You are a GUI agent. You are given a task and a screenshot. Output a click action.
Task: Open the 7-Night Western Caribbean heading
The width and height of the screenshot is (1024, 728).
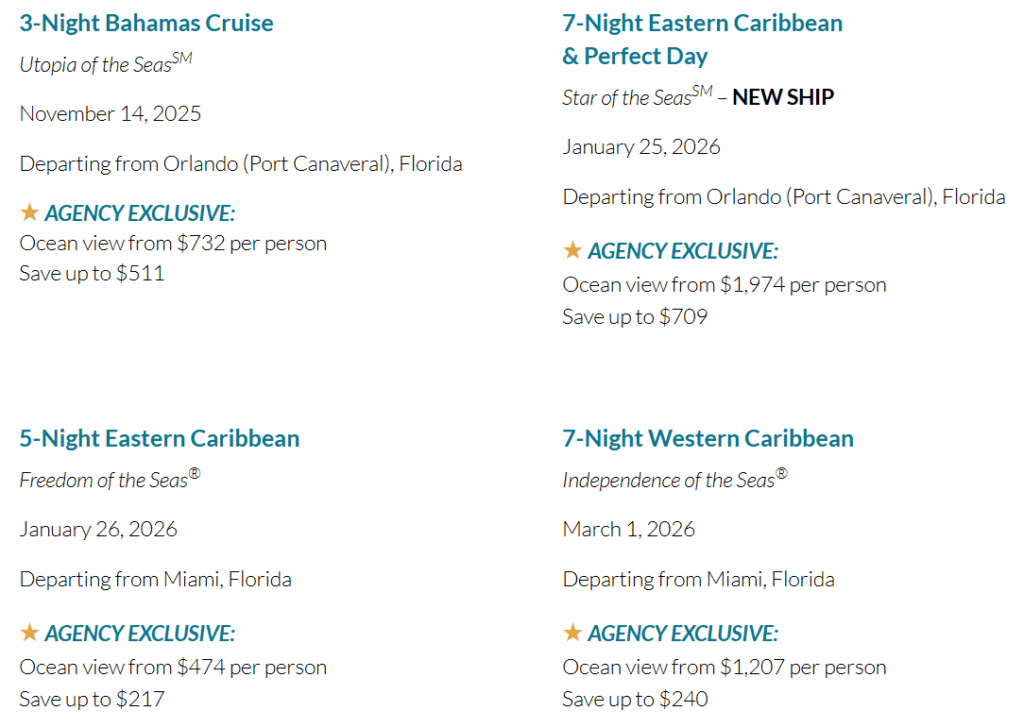[x=708, y=439]
